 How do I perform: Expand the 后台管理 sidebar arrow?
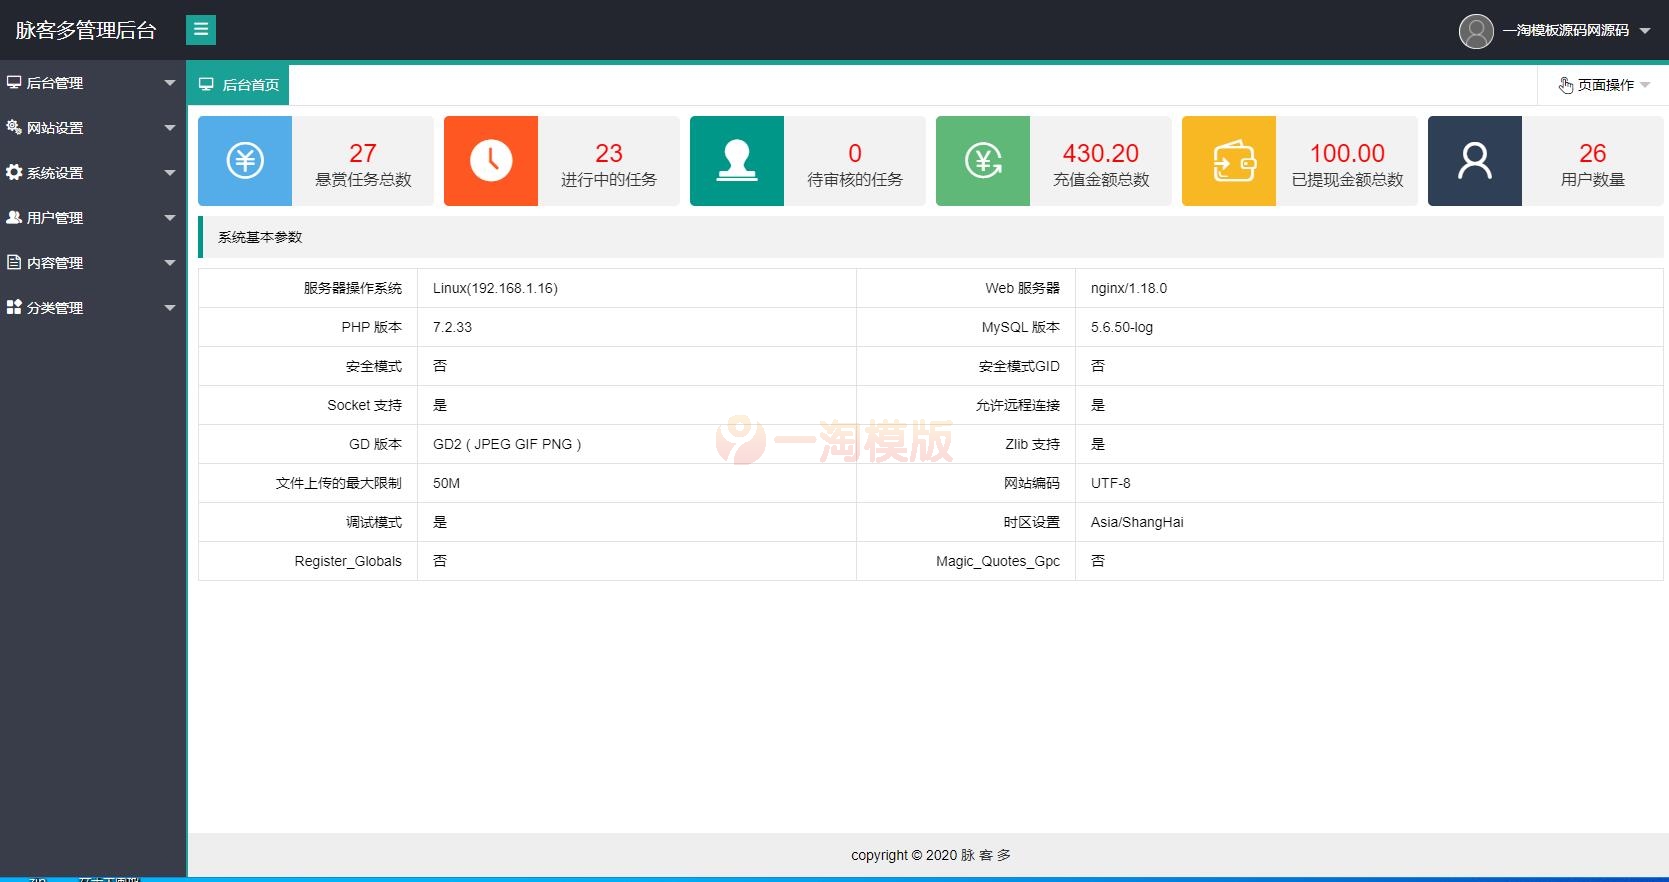point(170,83)
